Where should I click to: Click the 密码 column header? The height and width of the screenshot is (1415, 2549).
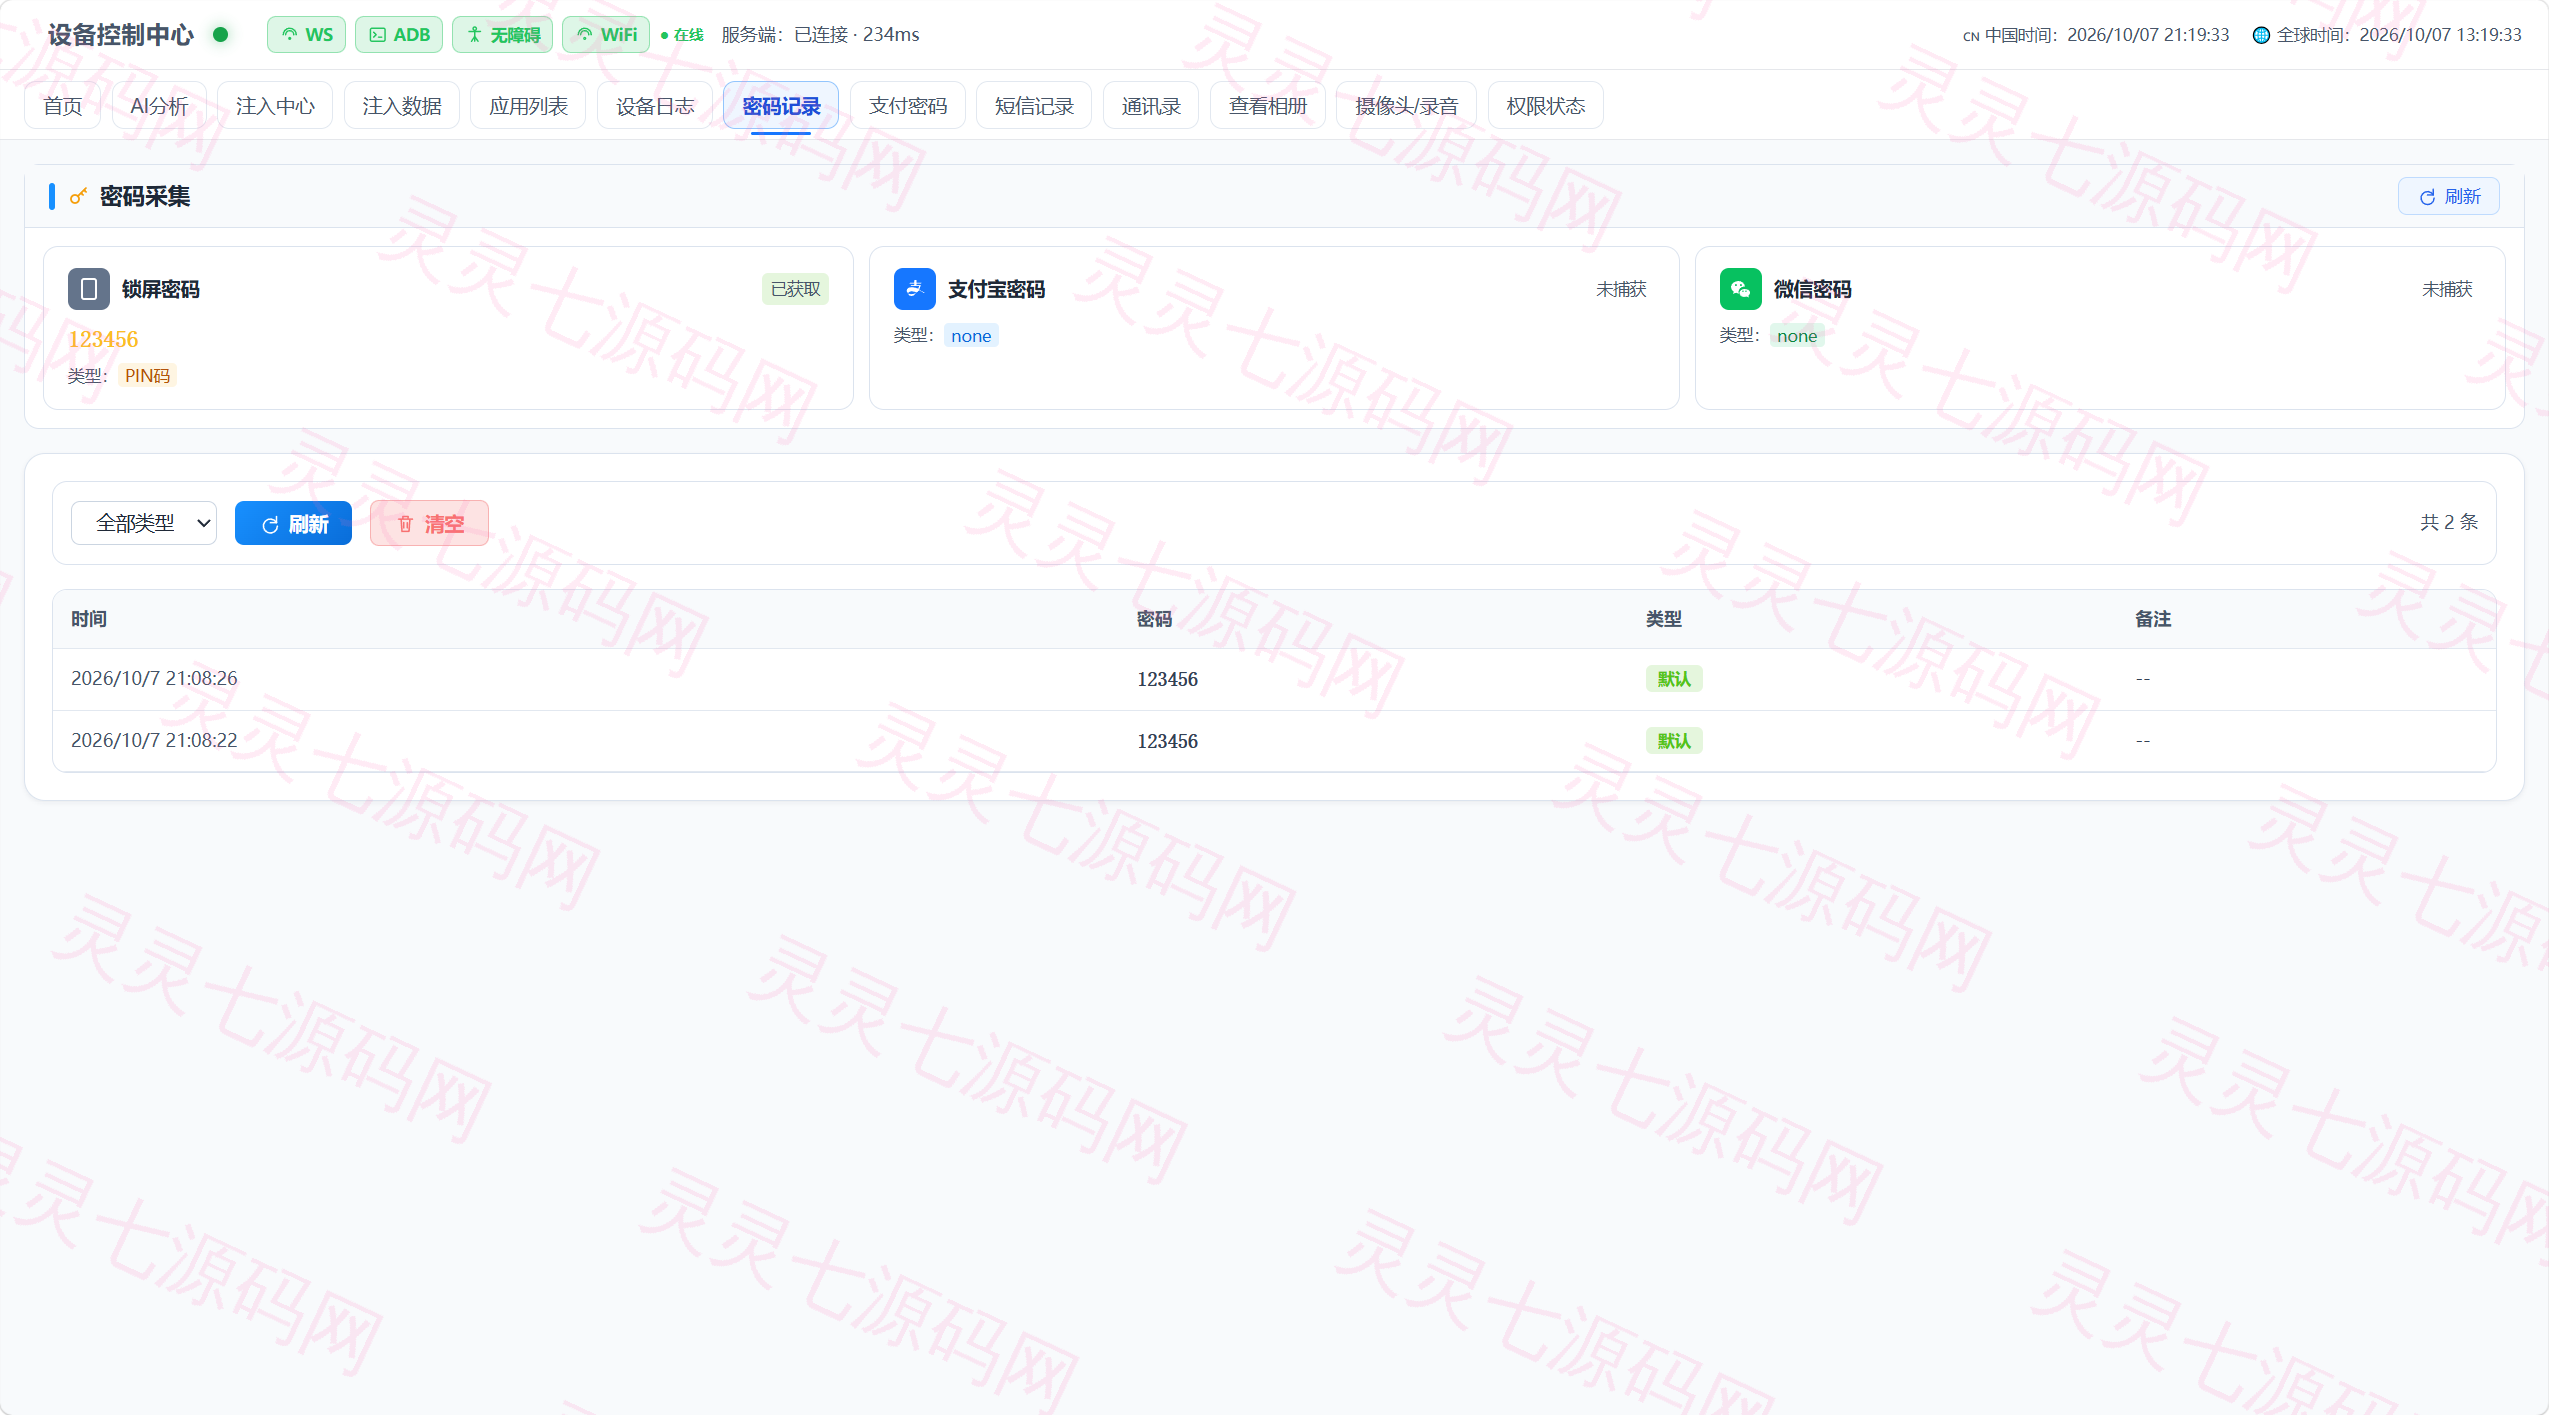[x=1154, y=619]
